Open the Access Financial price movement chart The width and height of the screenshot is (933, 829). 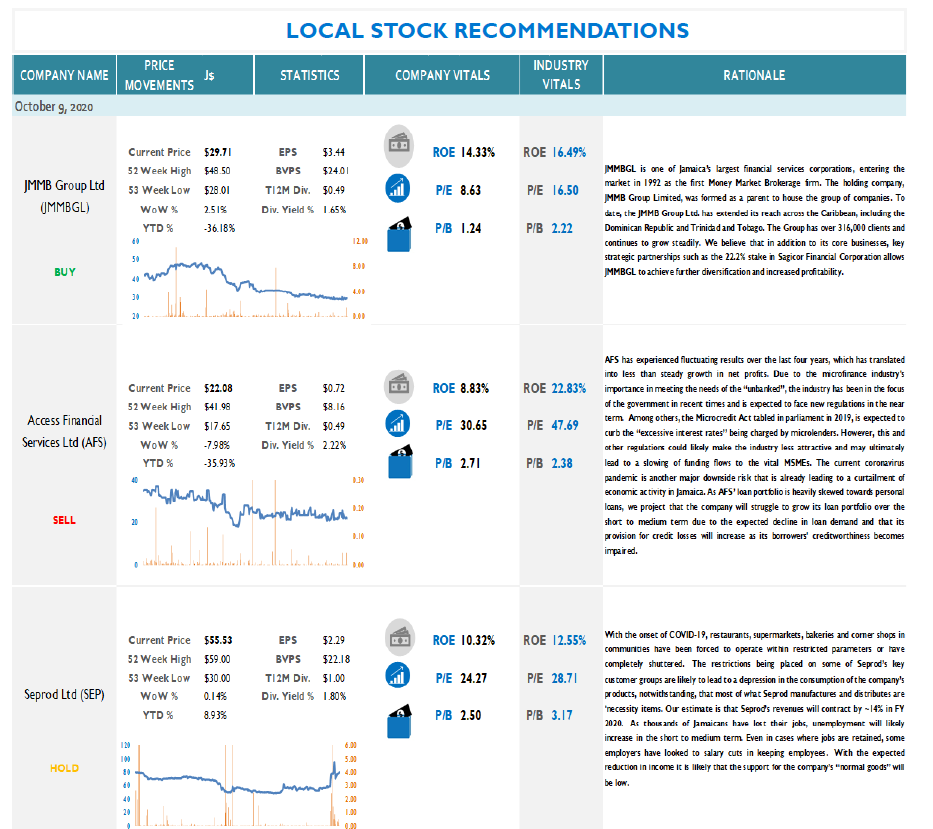pos(248,522)
